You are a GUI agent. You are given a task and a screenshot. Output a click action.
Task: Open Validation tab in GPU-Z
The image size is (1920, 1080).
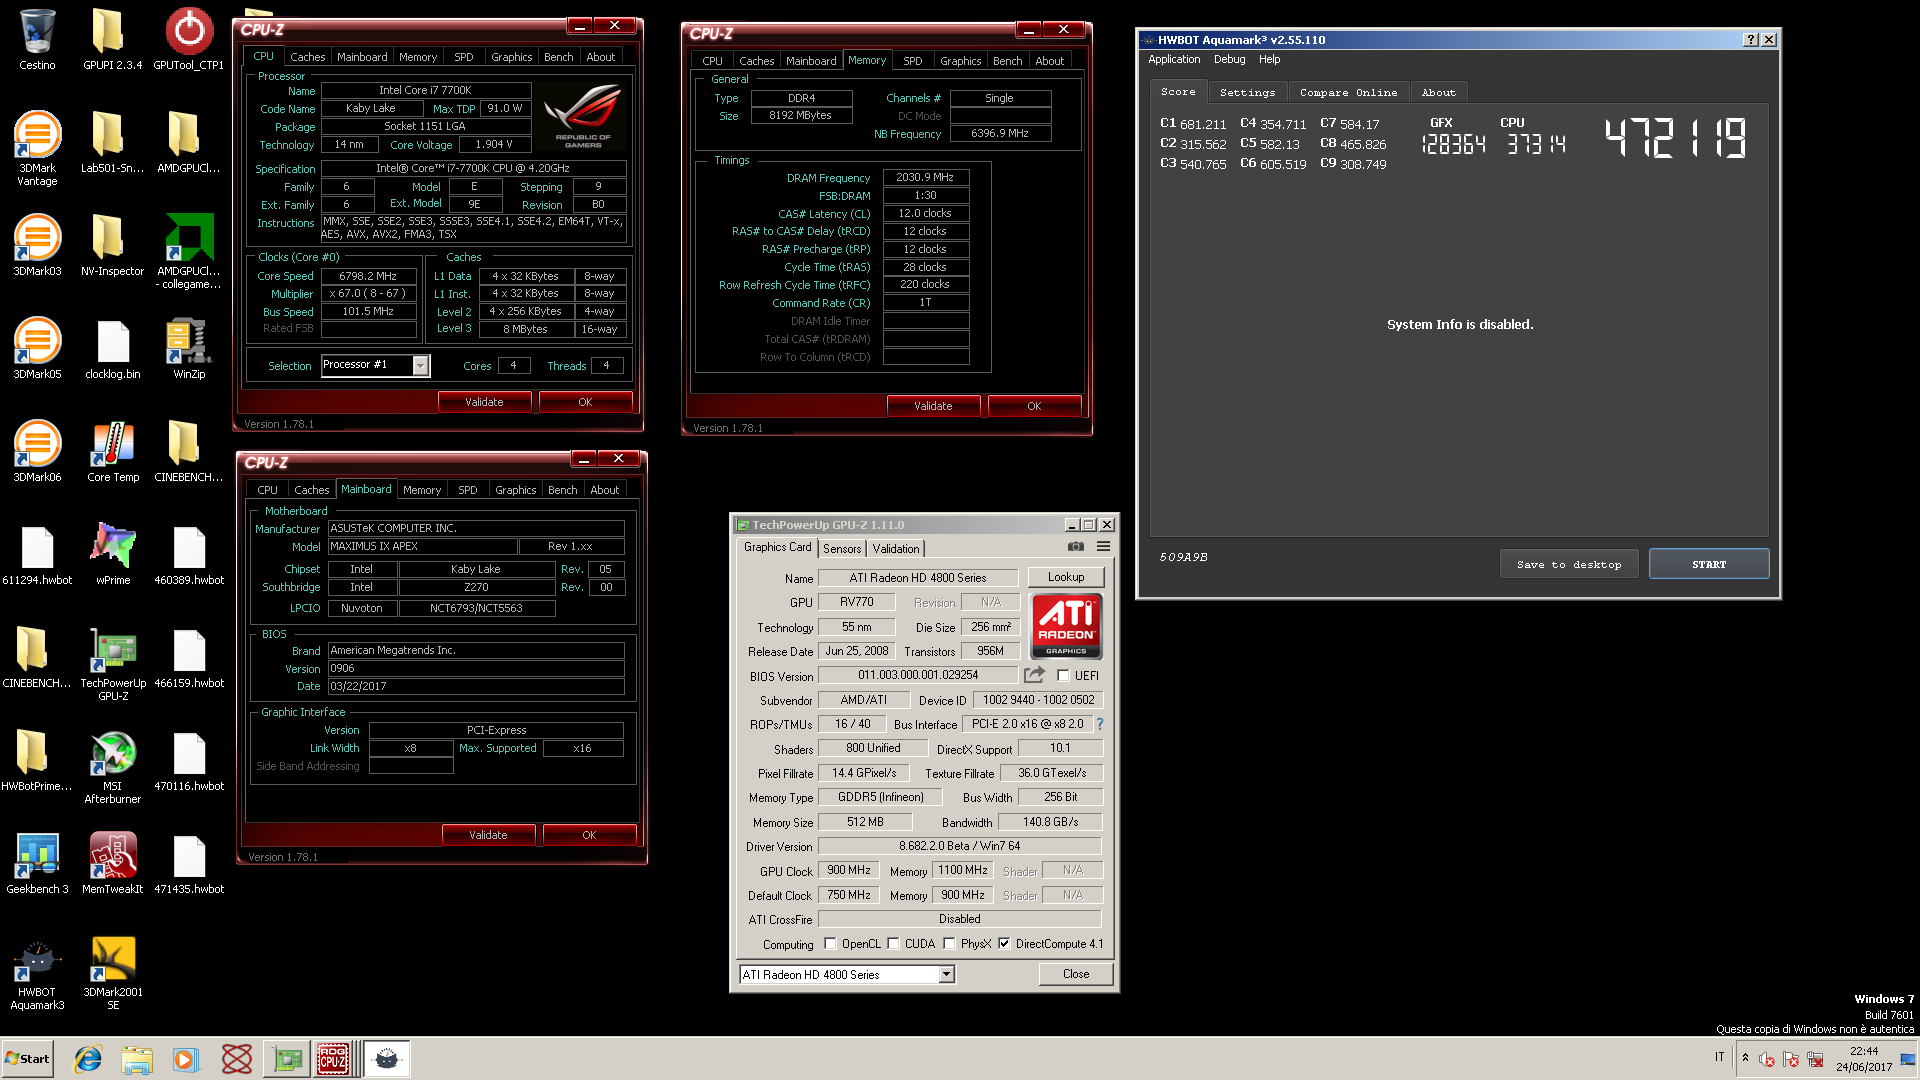895,548
